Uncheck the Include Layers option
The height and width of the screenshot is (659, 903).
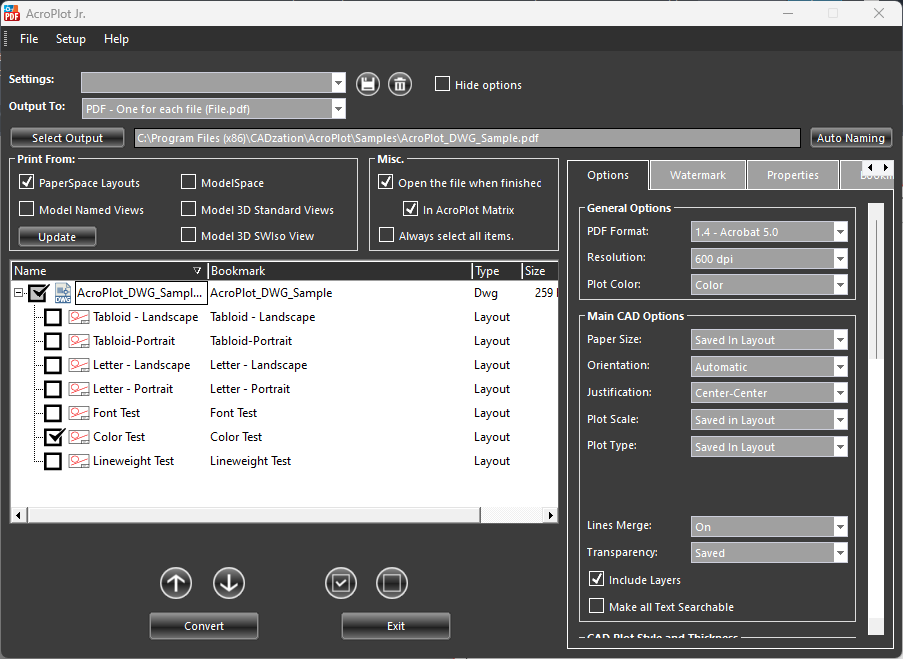click(x=597, y=579)
